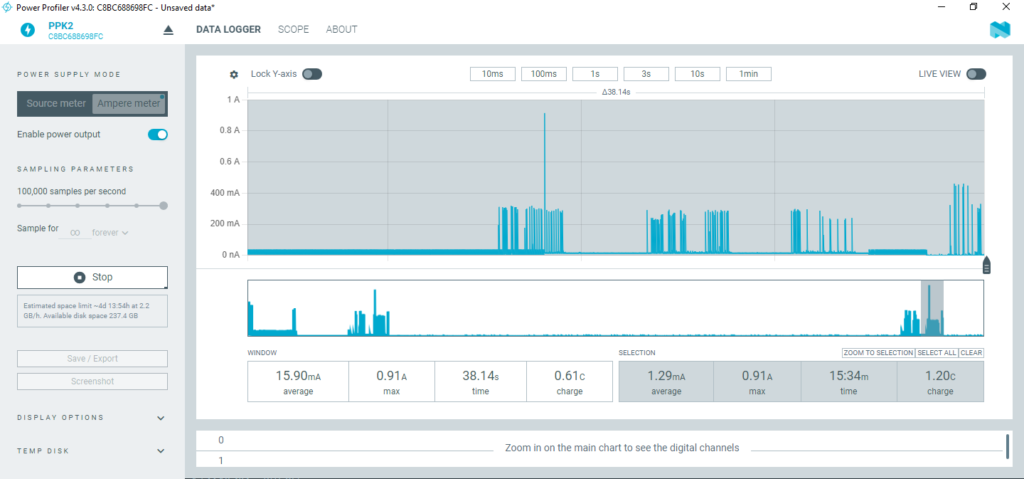Expand the TEMP DISK section
The height and width of the screenshot is (479, 1024).
click(x=92, y=451)
